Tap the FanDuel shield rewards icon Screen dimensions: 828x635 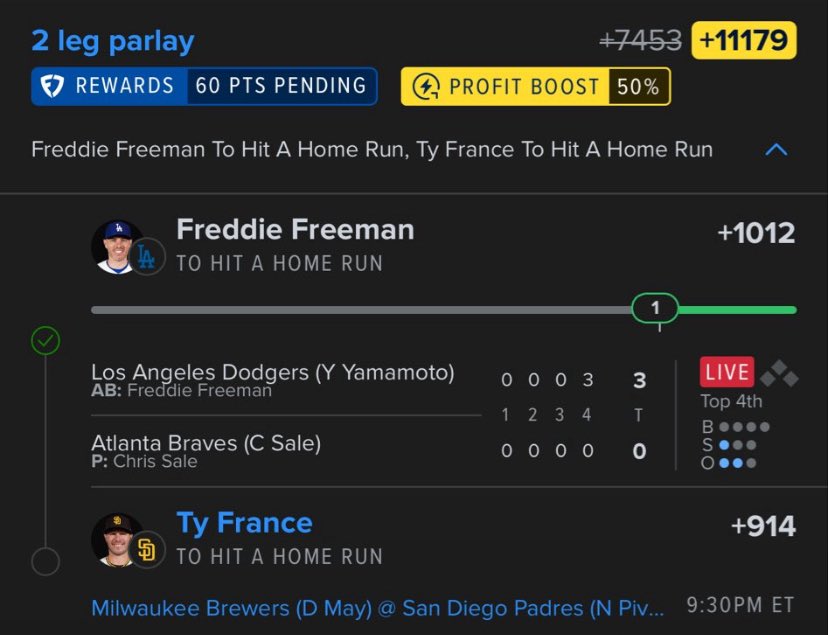coord(53,86)
